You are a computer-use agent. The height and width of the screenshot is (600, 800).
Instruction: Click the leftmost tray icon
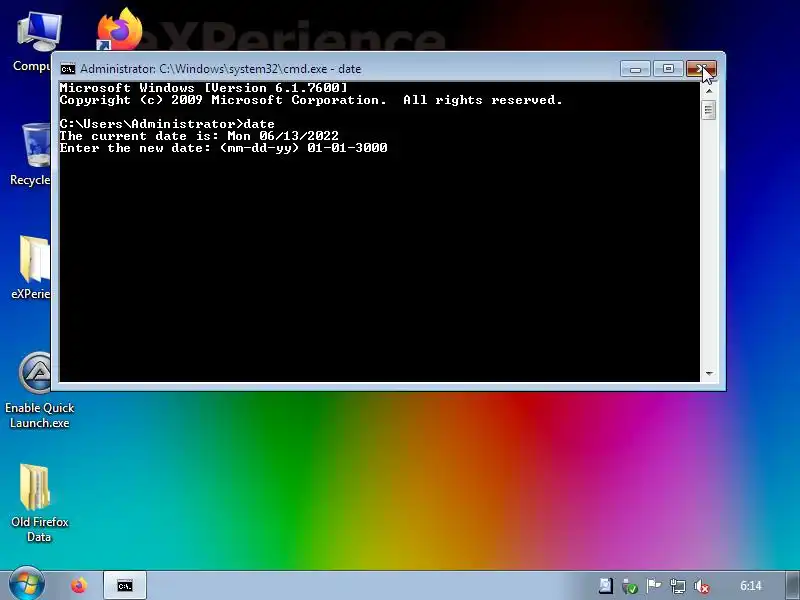coord(606,586)
